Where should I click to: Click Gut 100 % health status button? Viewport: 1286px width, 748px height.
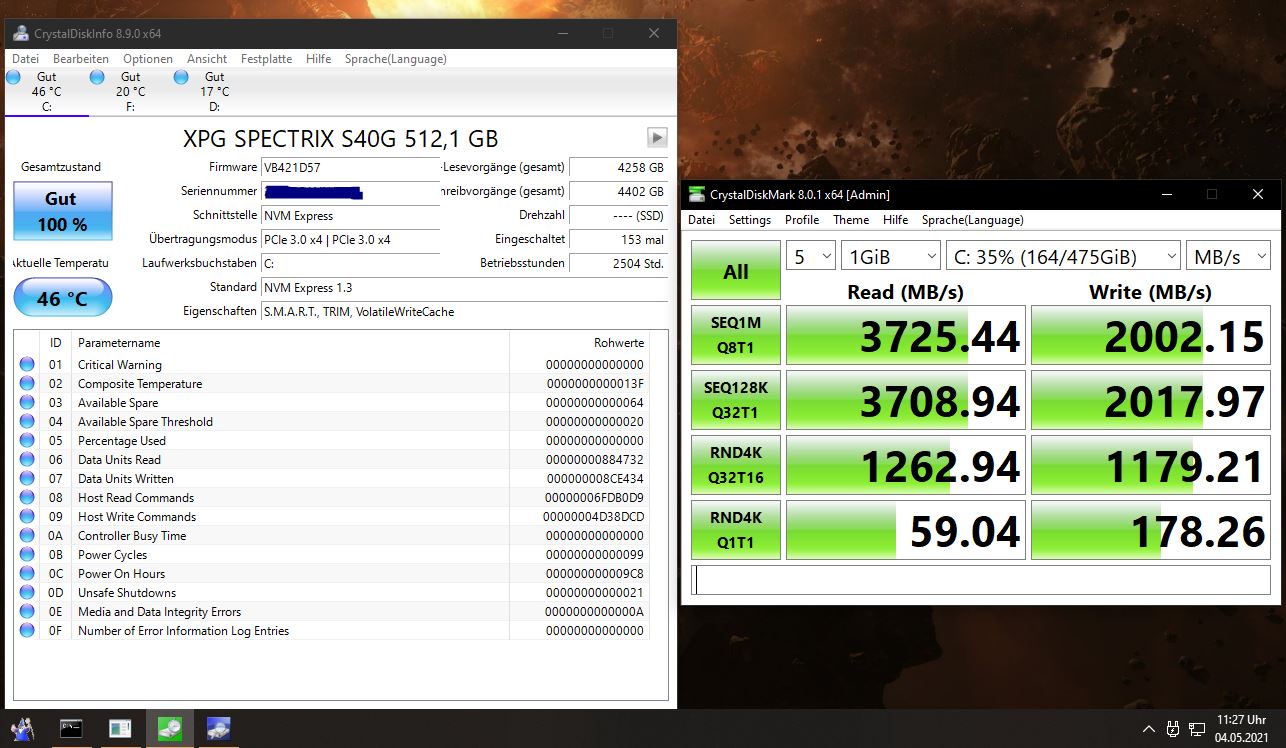click(x=63, y=211)
